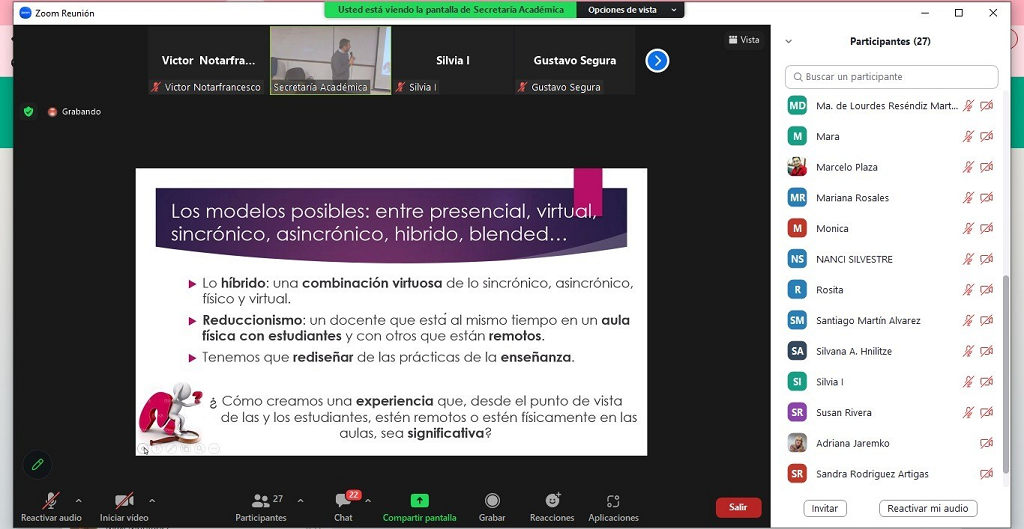Select the Gustavo Segura video tile
This screenshot has height=529, width=1024.
pyautogui.click(x=575, y=61)
